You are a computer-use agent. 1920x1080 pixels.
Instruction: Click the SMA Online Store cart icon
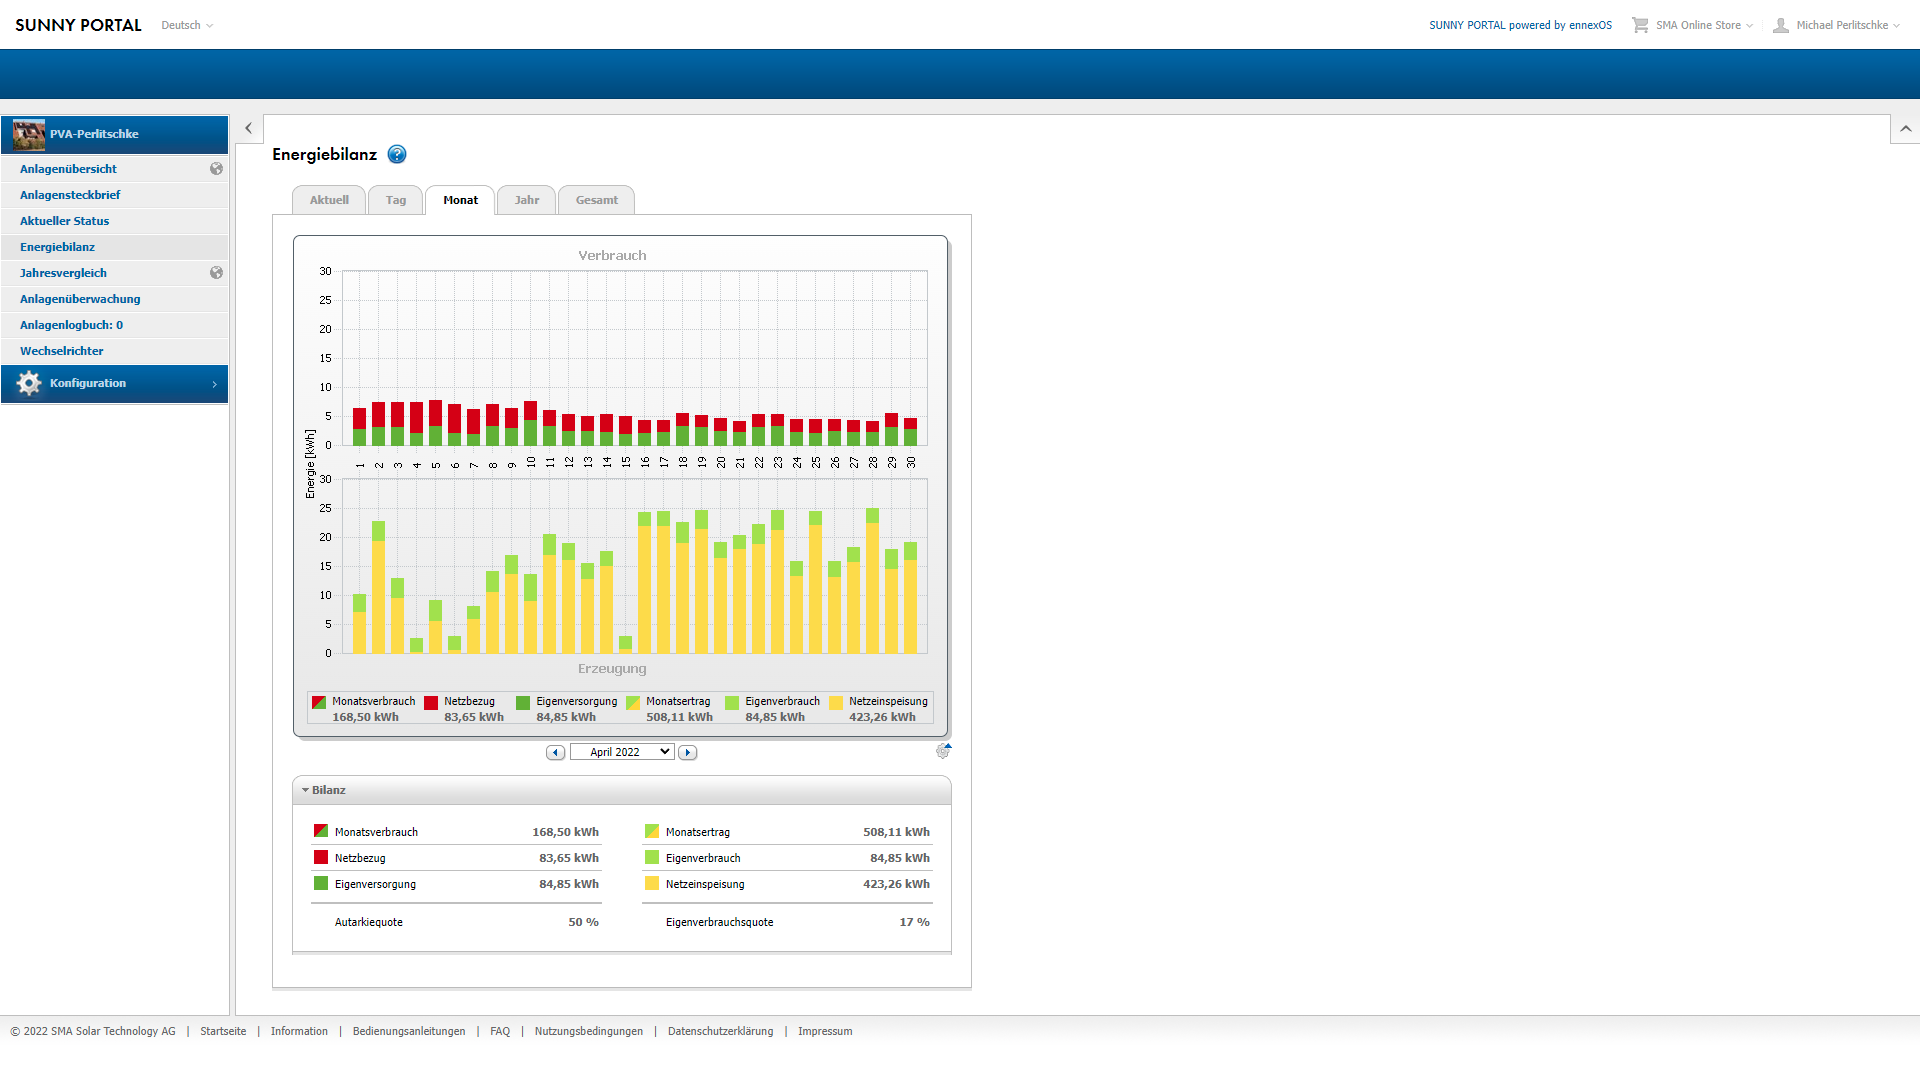tap(1640, 25)
